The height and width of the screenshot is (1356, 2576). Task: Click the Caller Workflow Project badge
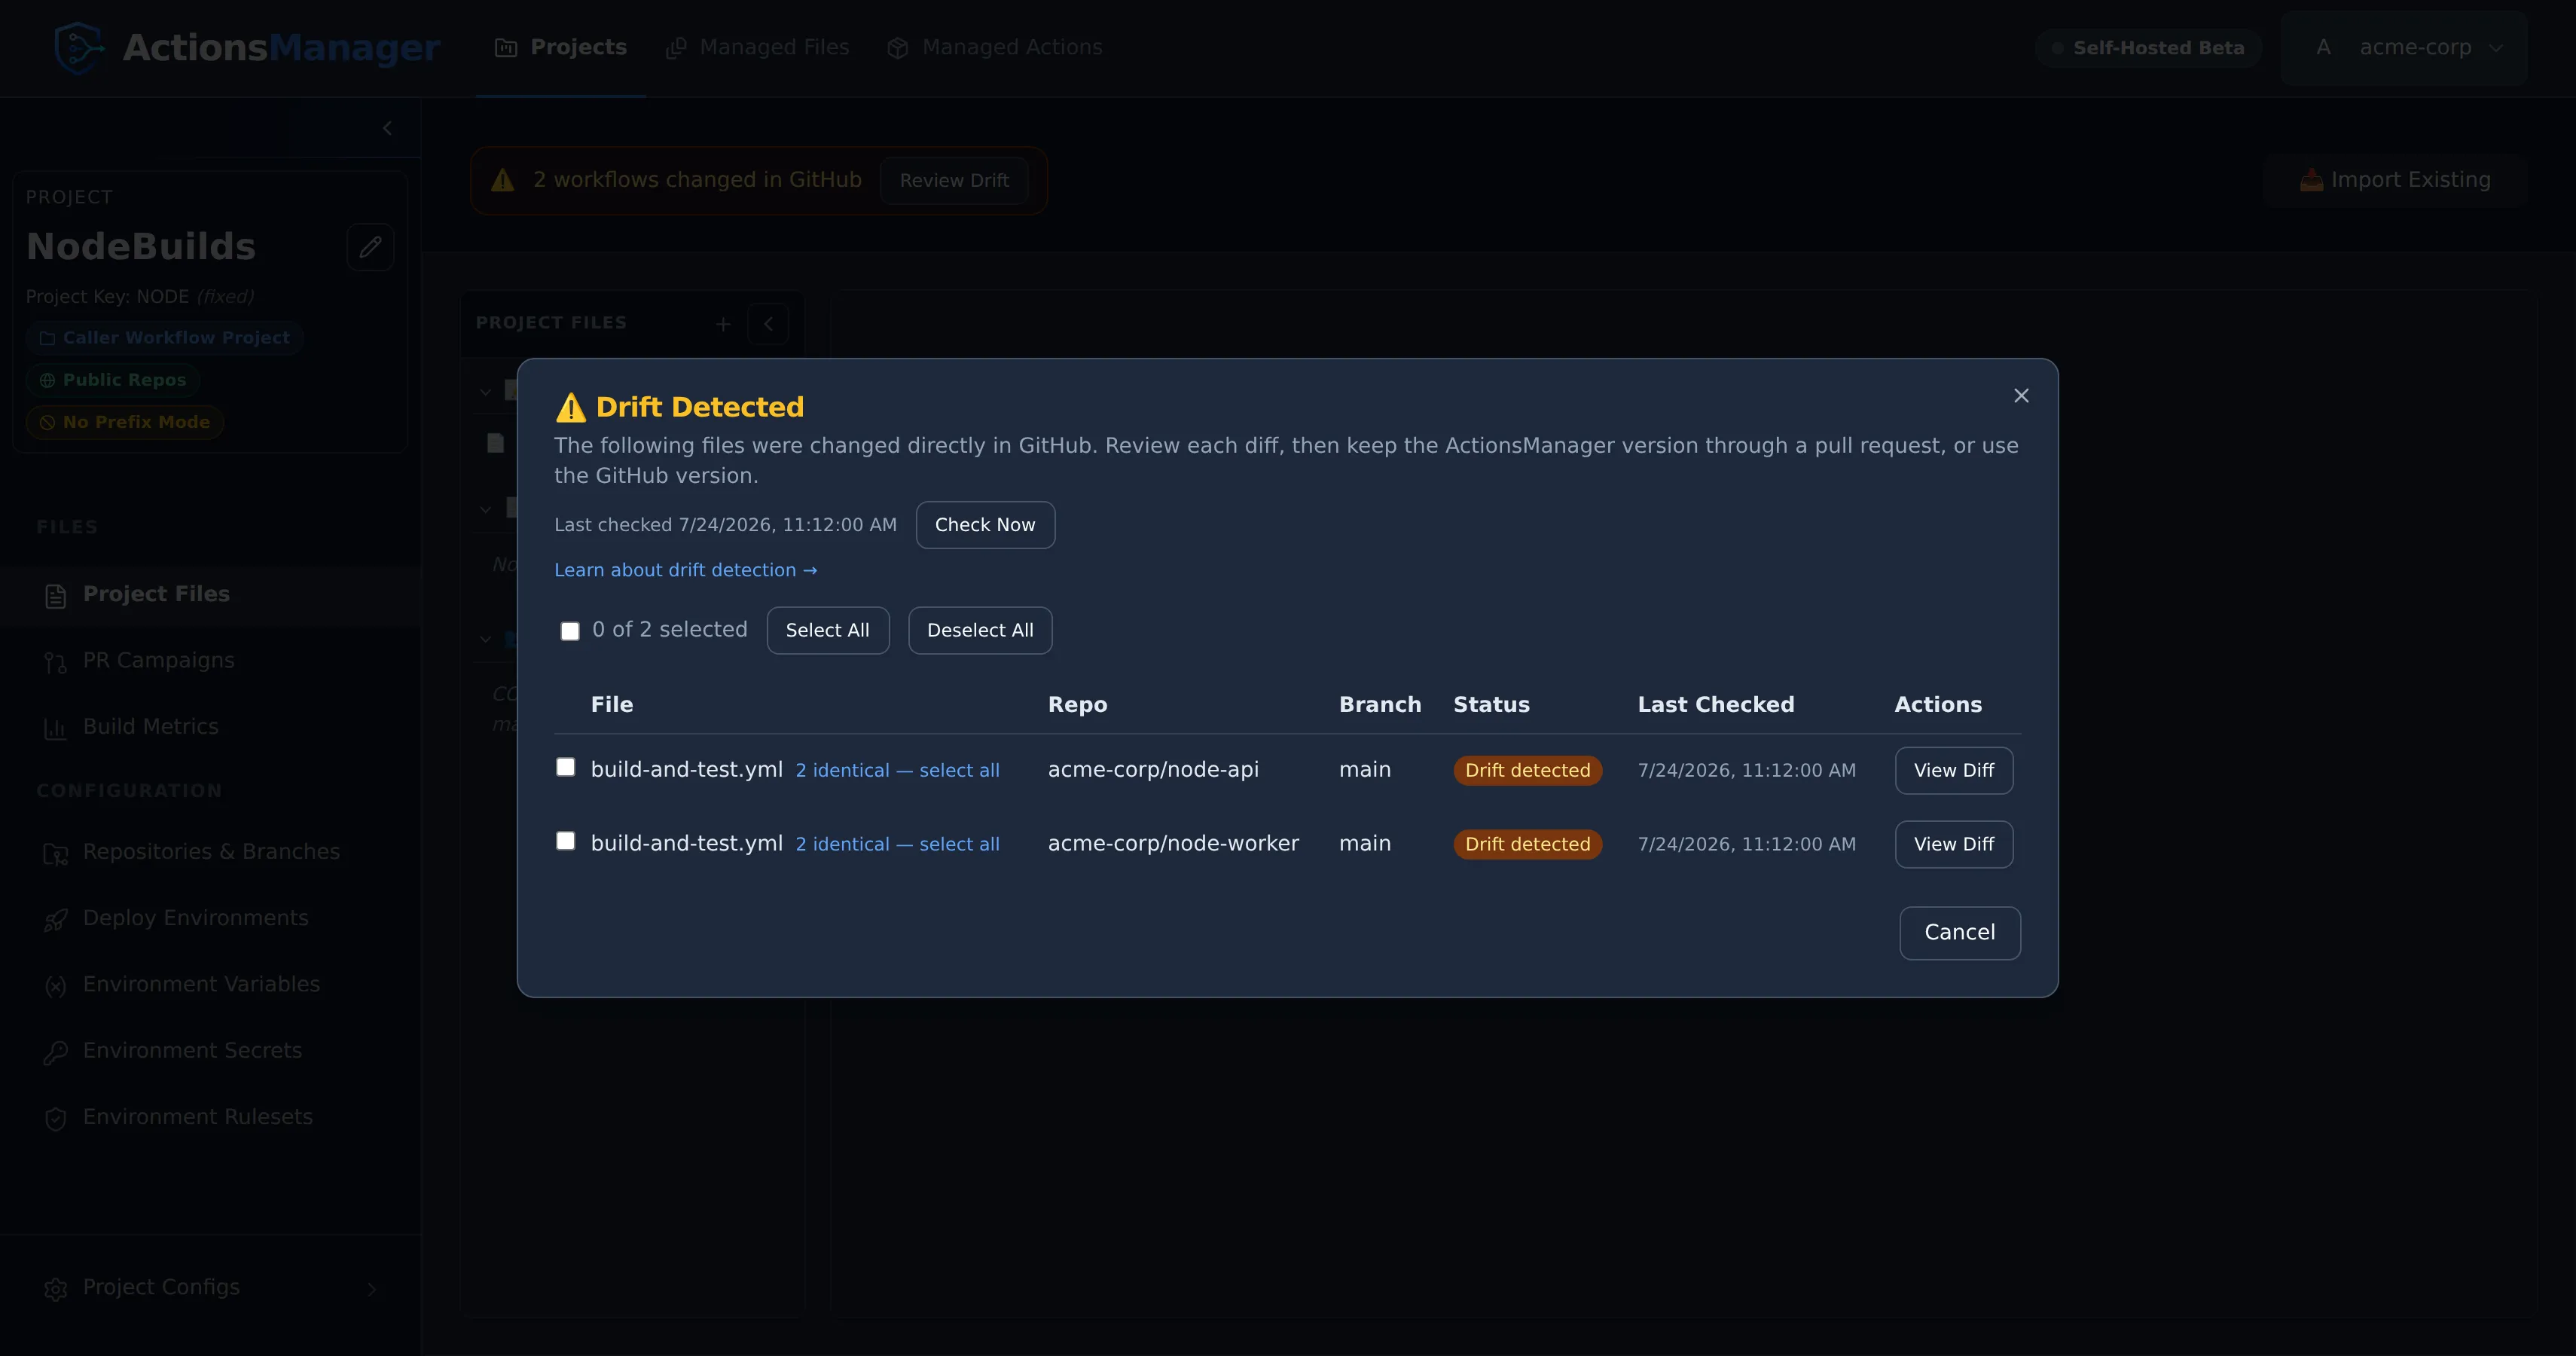[165, 338]
